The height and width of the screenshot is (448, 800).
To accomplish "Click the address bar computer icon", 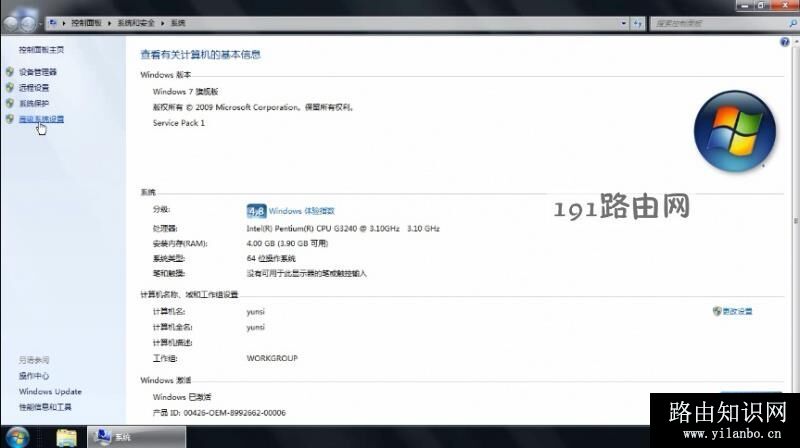I will pyautogui.click(x=53, y=23).
